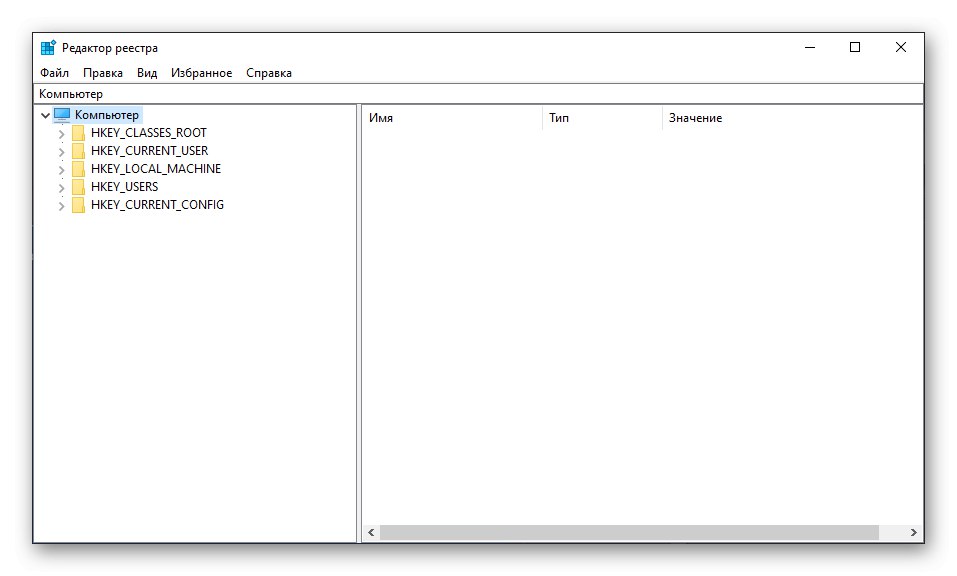Image resolution: width=957 pixels, height=576 pixels.
Task: Click HKEY_USERS folder icon
Action: point(78,187)
